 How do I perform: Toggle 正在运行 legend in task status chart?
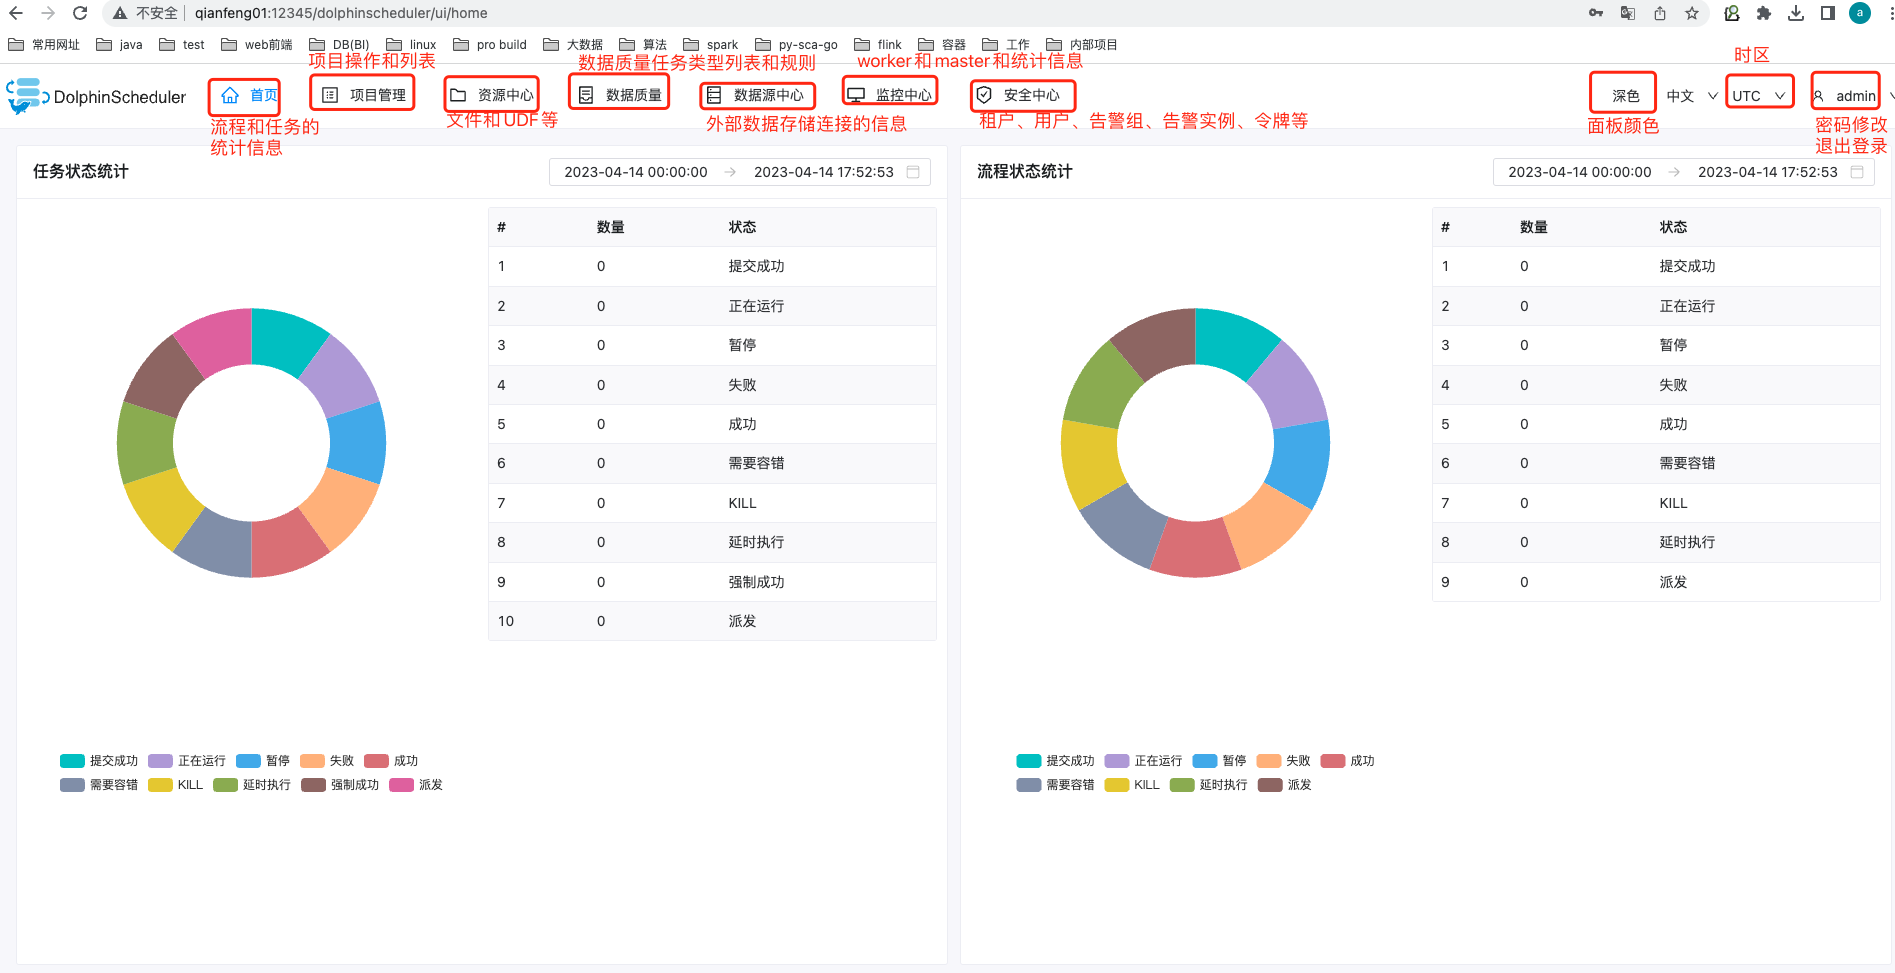coord(187,761)
